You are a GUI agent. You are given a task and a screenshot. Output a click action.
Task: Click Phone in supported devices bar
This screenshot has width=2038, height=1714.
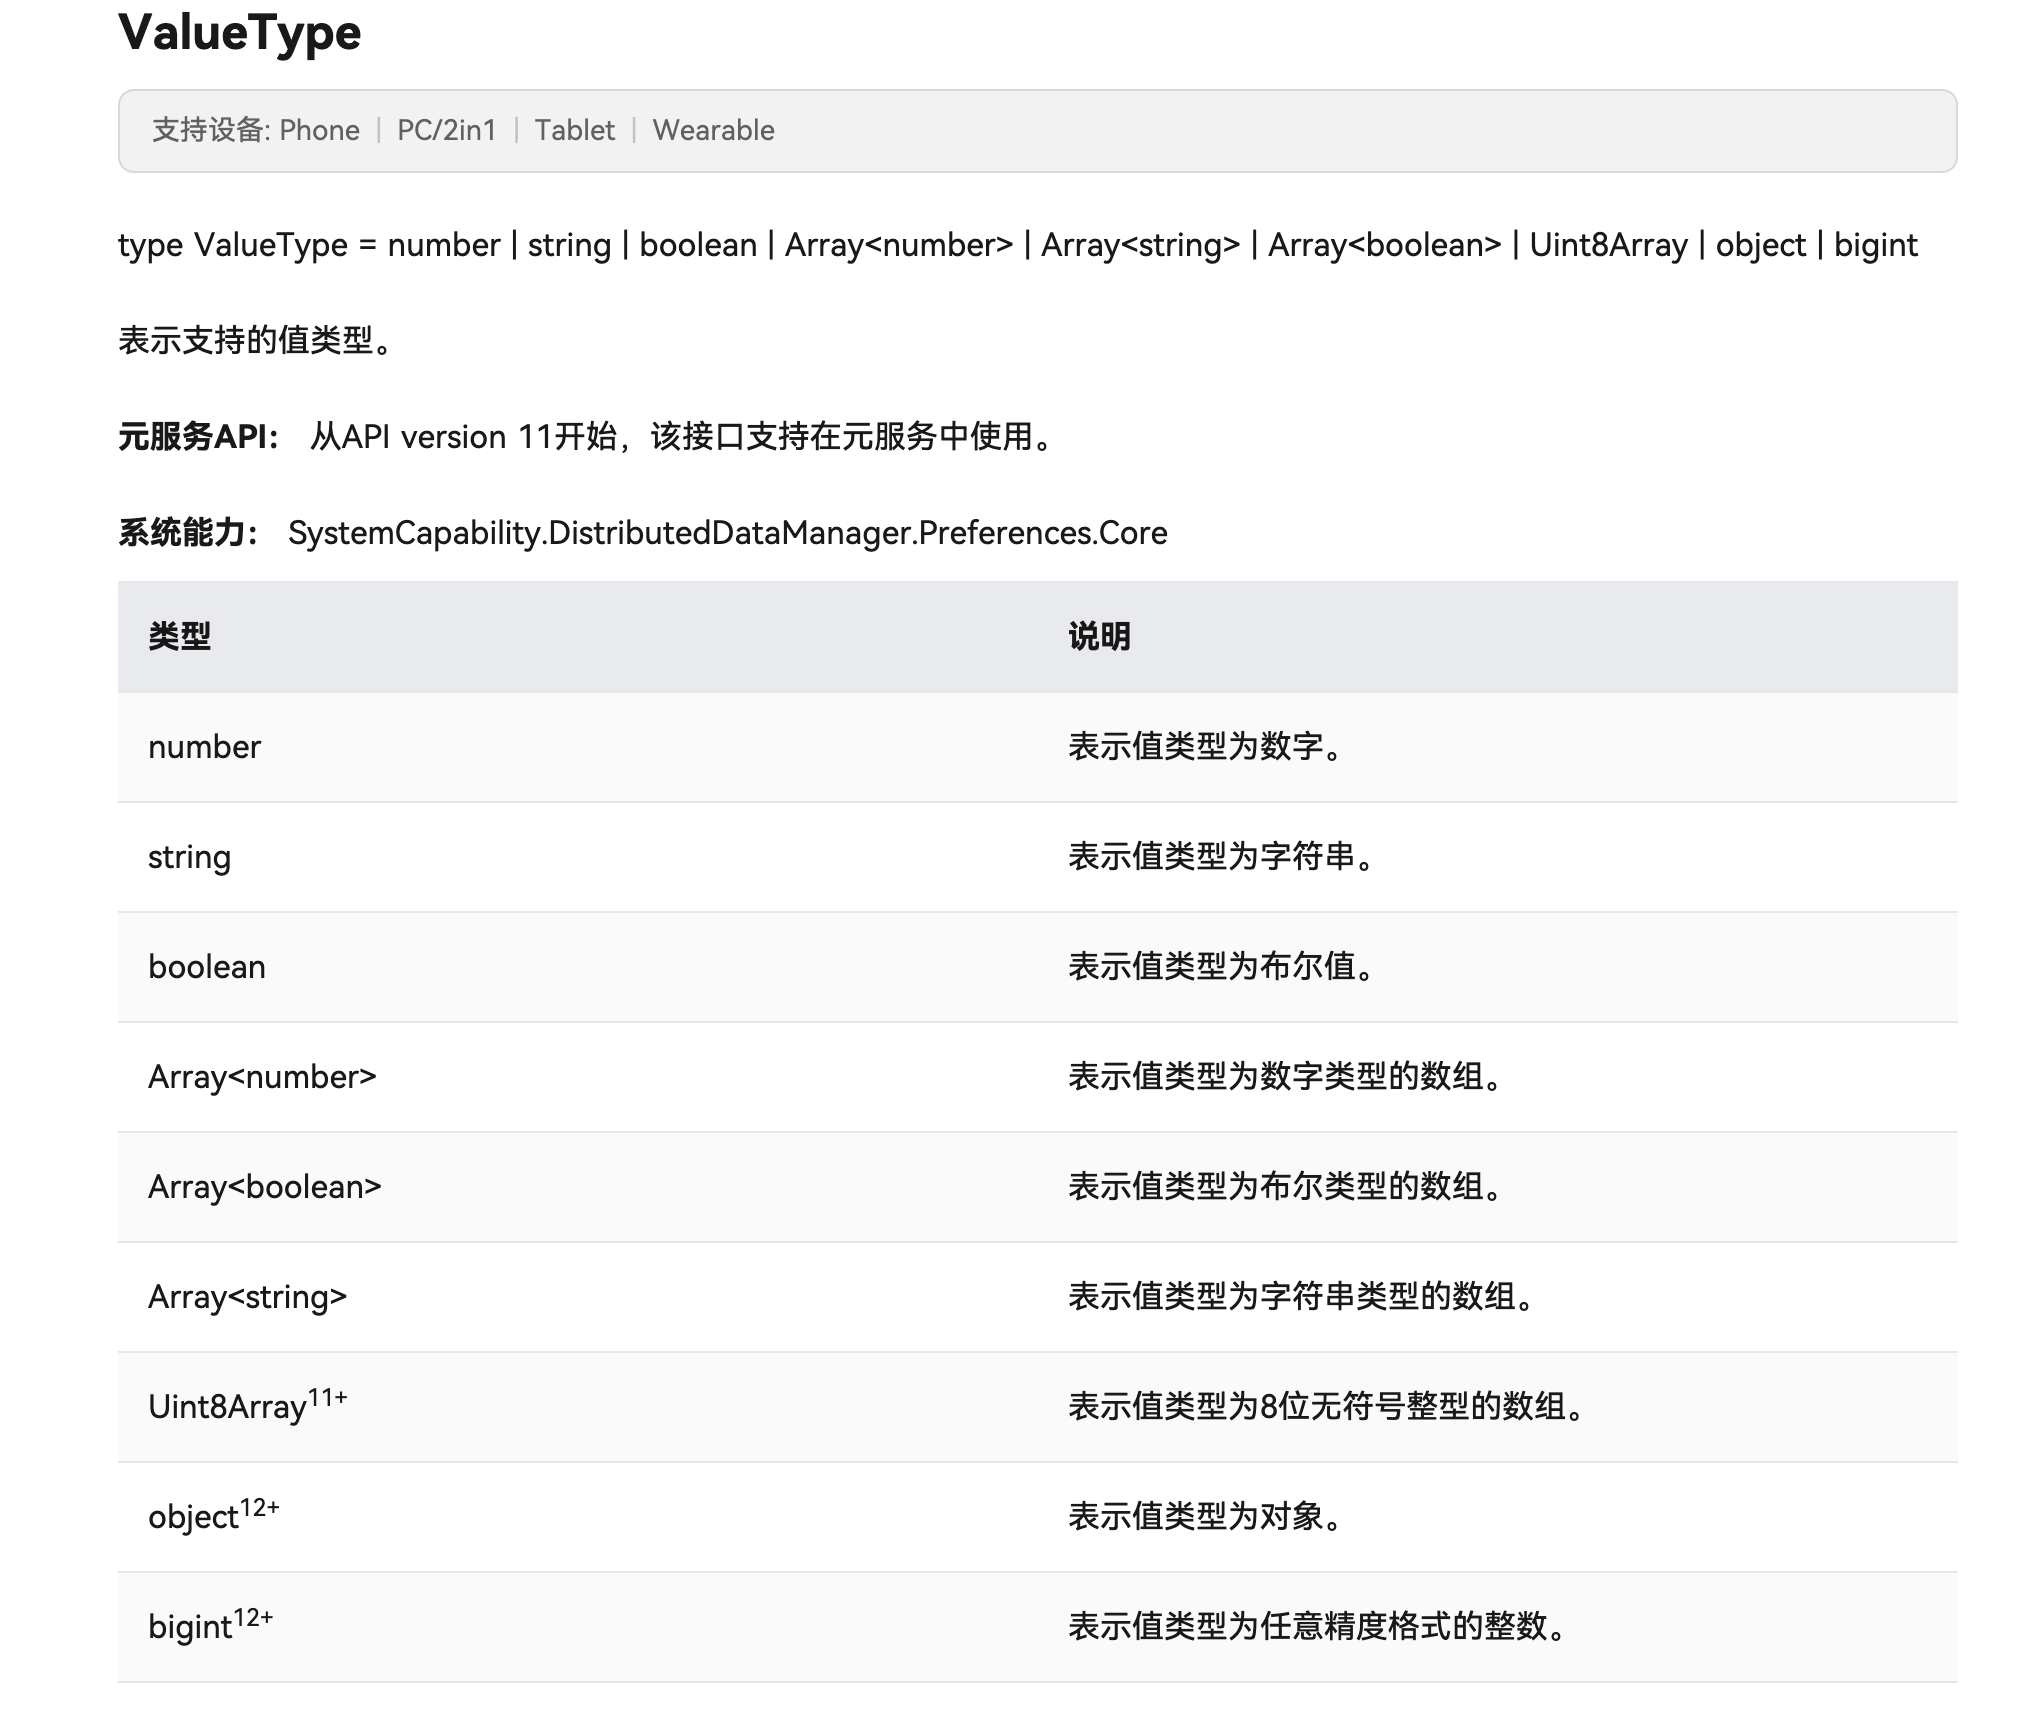click(x=319, y=131)
